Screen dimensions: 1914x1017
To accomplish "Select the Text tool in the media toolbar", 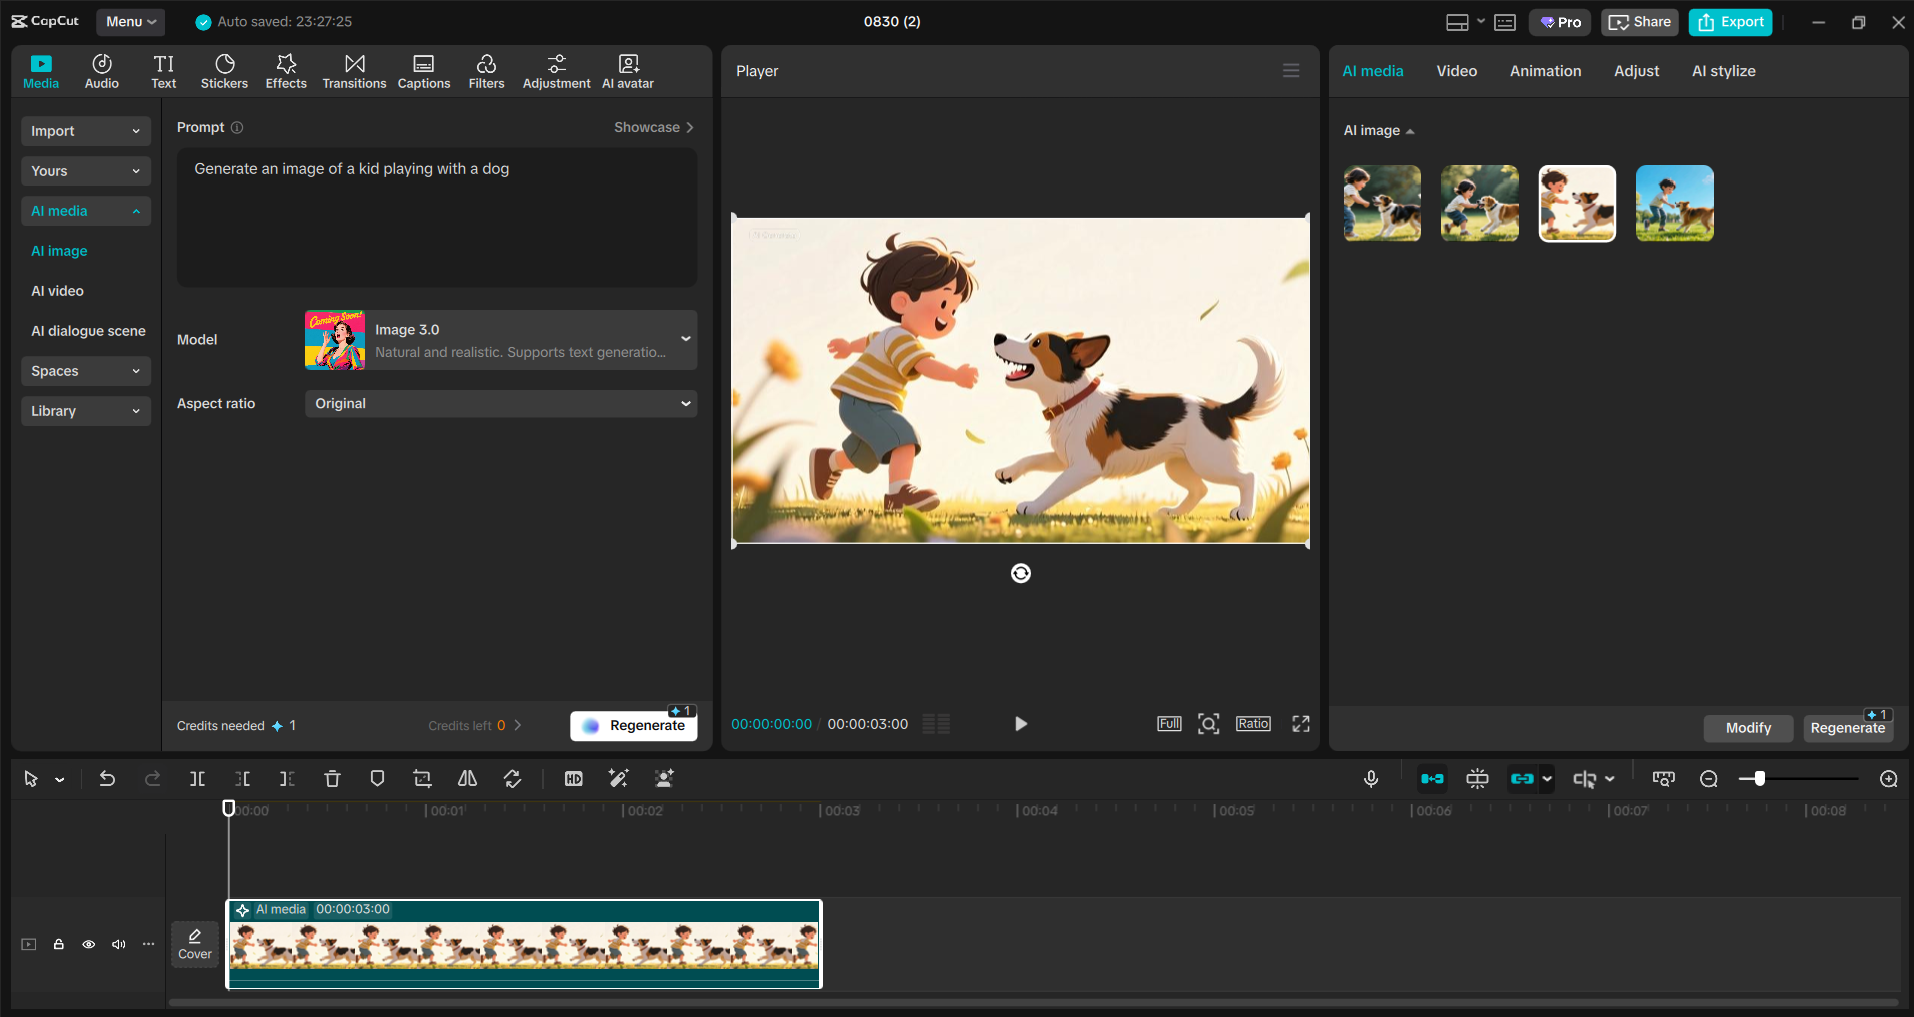I will [x=163, y=70].
